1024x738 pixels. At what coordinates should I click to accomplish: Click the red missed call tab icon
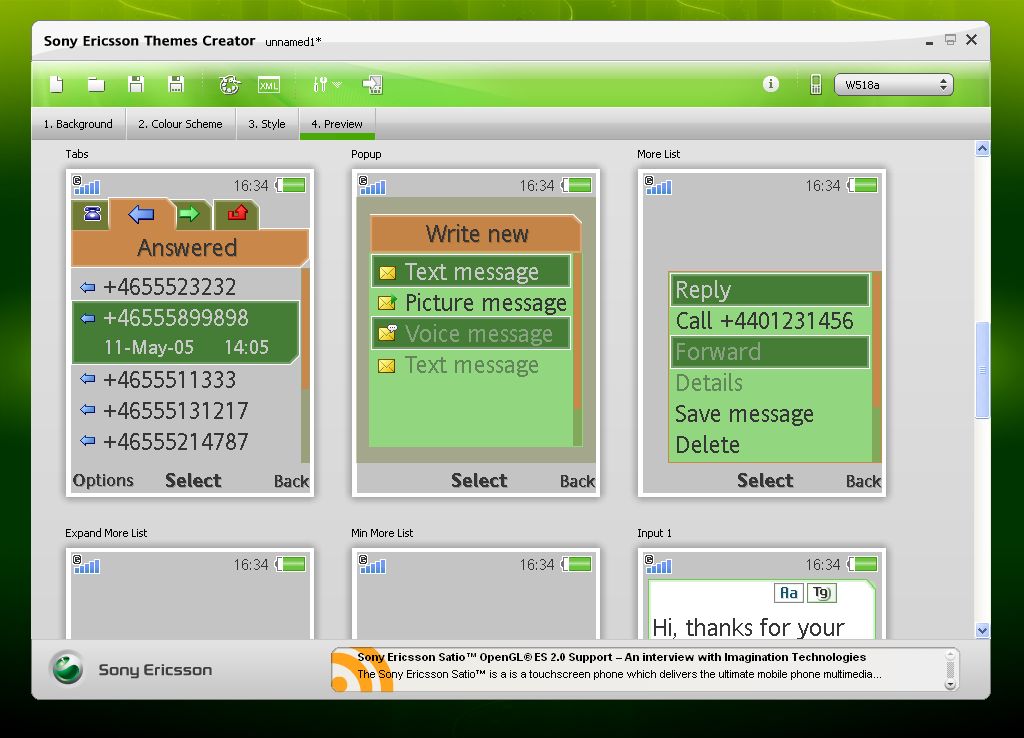tap(237, 213)
